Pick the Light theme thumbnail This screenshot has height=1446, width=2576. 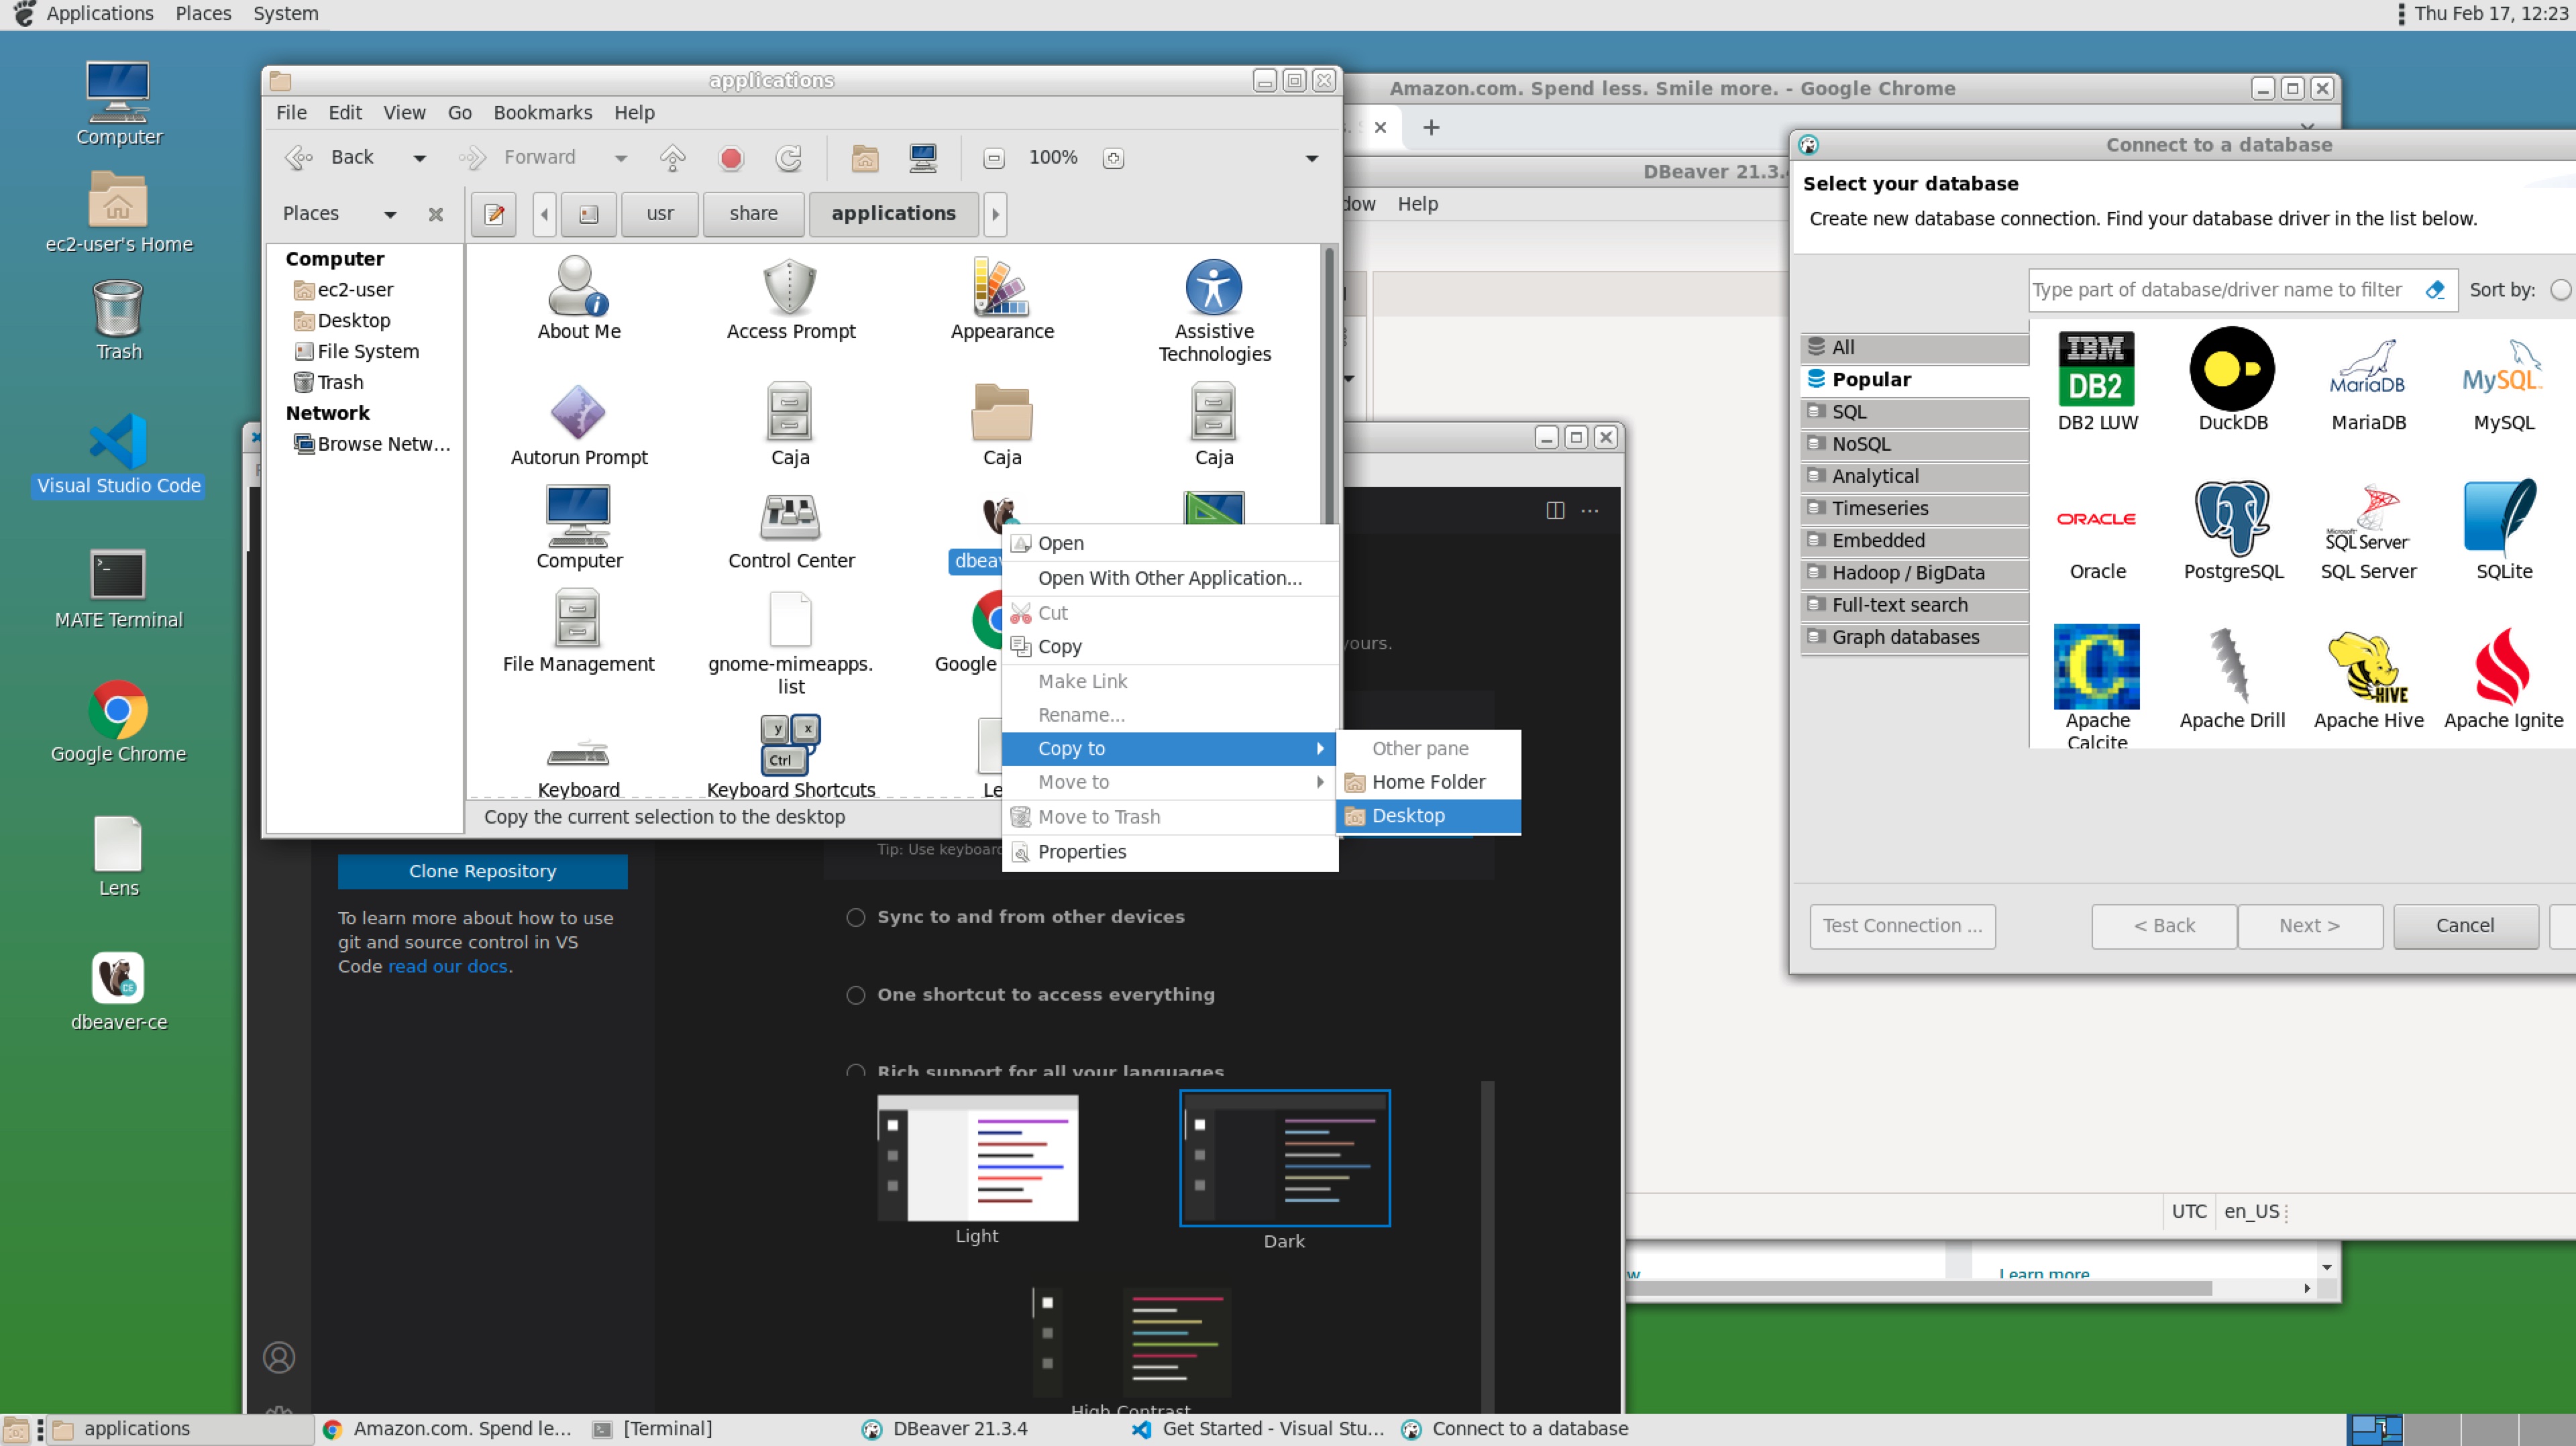[977, 1158]
